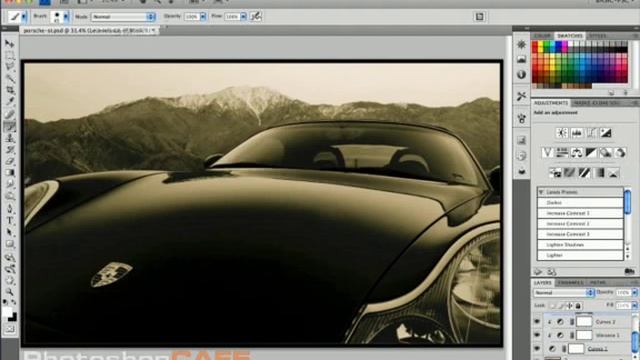Apply the Lighten Shadows preset
The width and height of the screenshot is (640, 360).
click(x=580, y=245)
